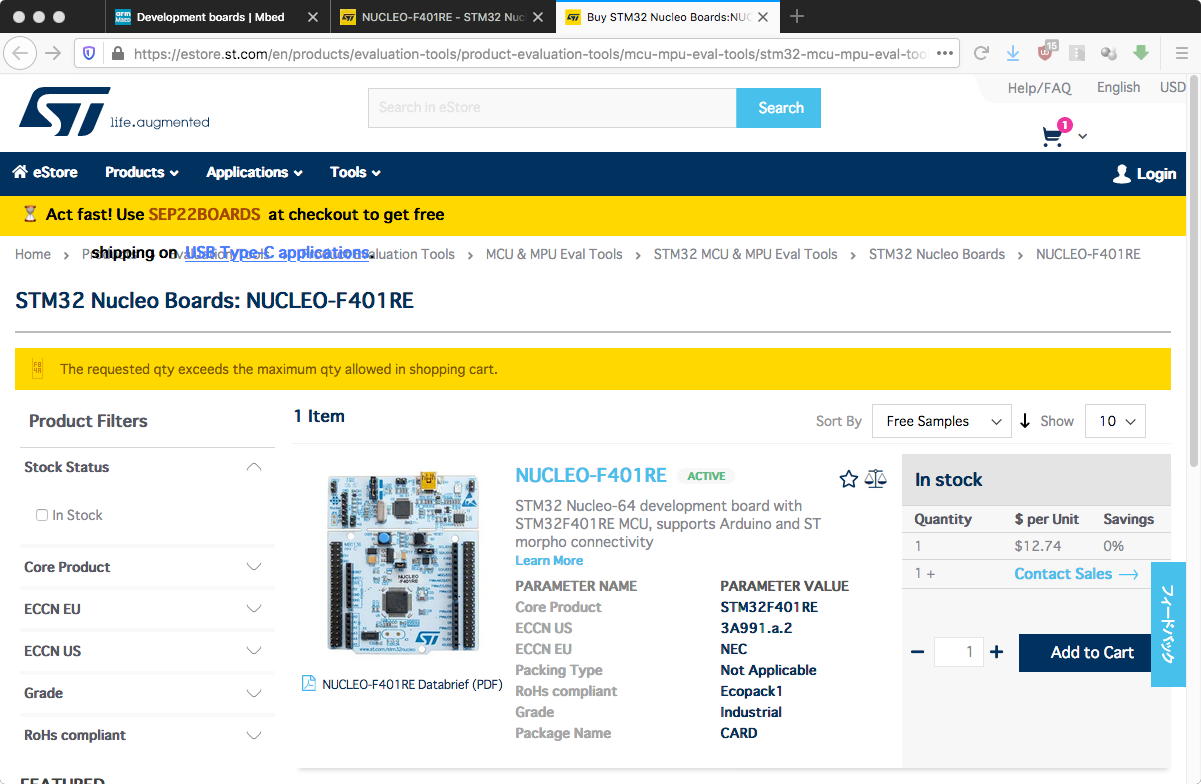The width and height of the screenshot is (1201, 784).
Task: Click the quantity input field
Action: (958, 652)
